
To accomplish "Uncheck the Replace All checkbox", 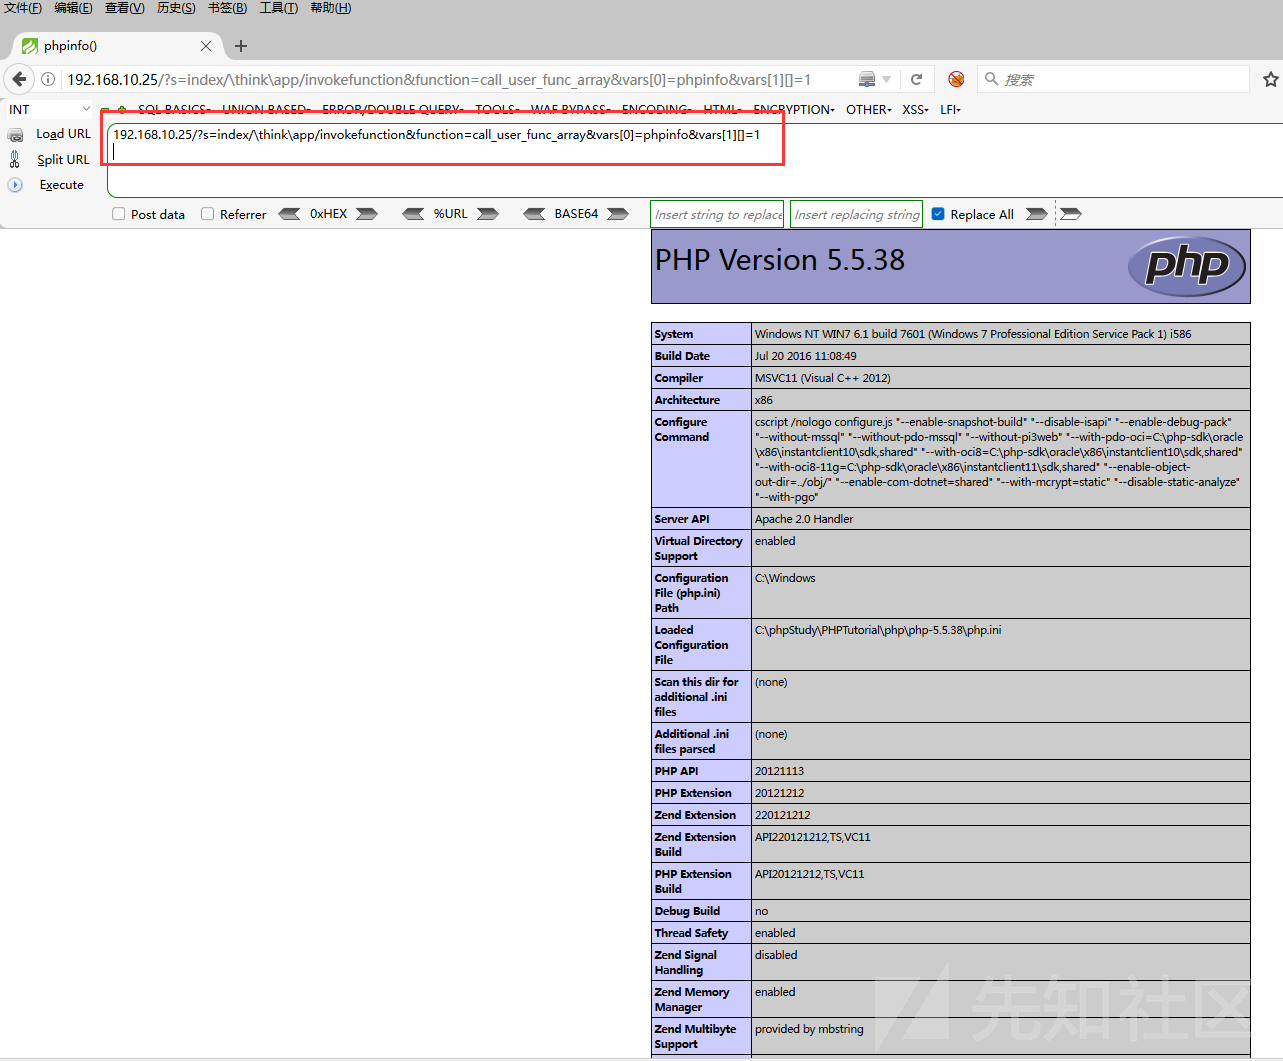I will [938, 214].
